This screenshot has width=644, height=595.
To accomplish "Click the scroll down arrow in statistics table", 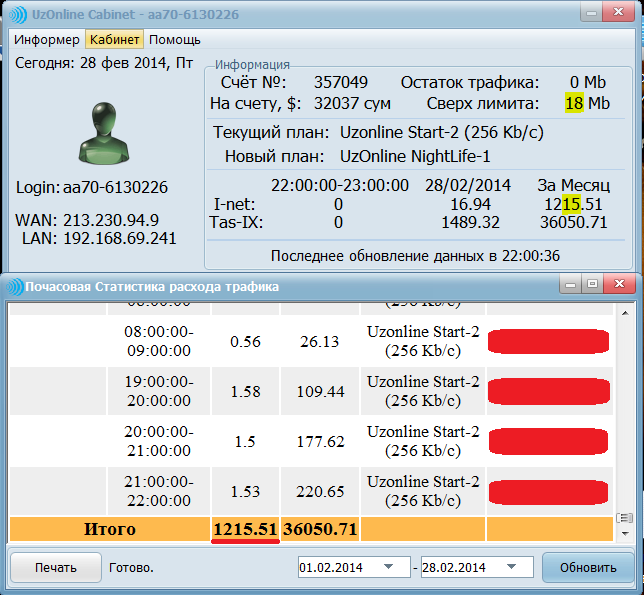I will point(625,534).
